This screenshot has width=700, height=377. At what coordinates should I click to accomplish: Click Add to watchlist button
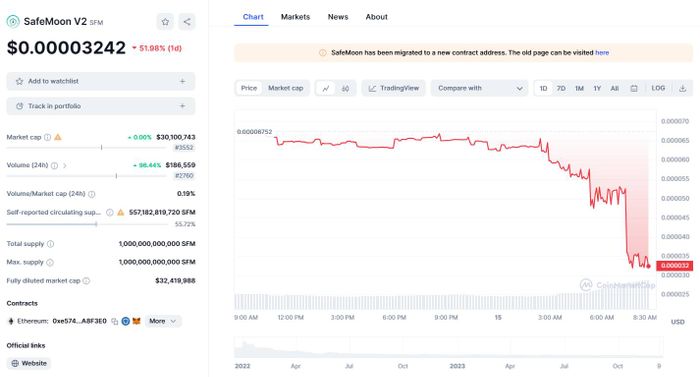(x=100, y=81)
